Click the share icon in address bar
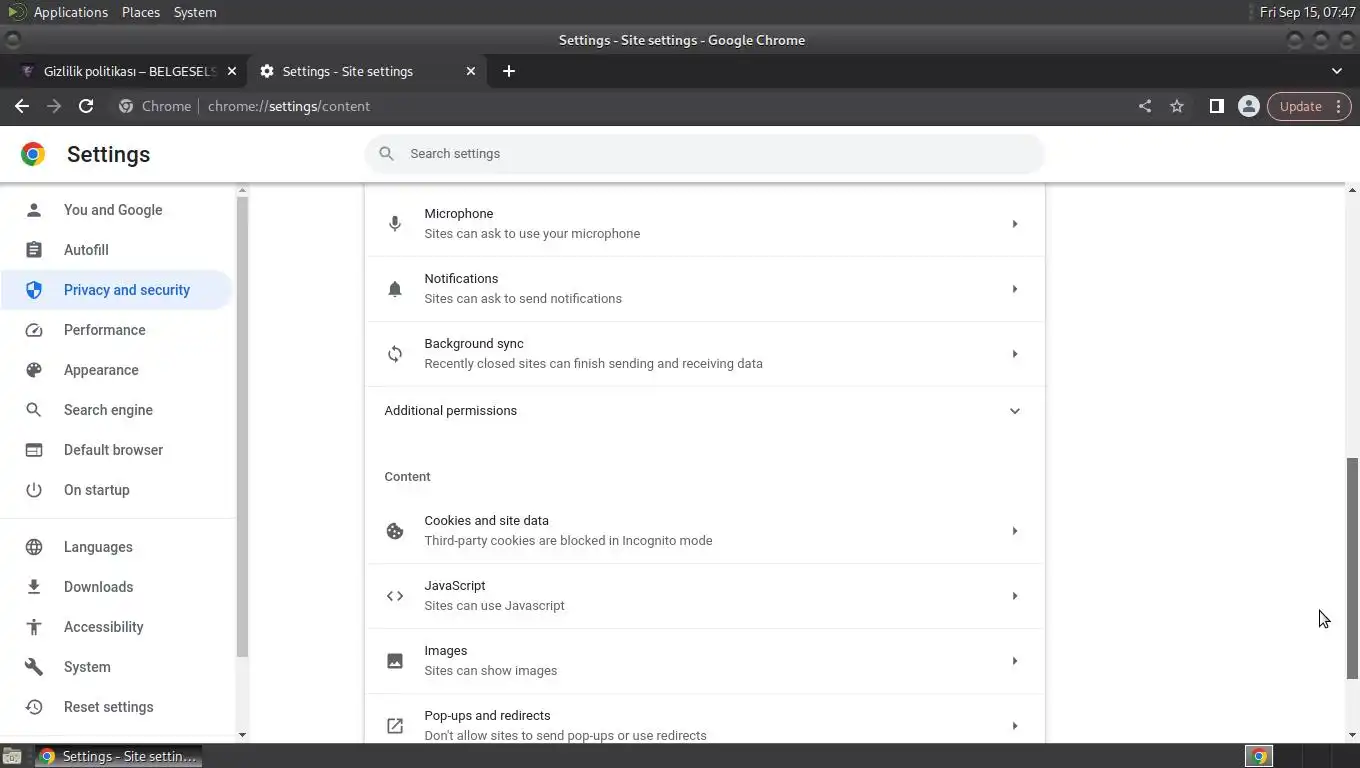Viewport: 1360px width, 768px height. tap(1145, 106)
